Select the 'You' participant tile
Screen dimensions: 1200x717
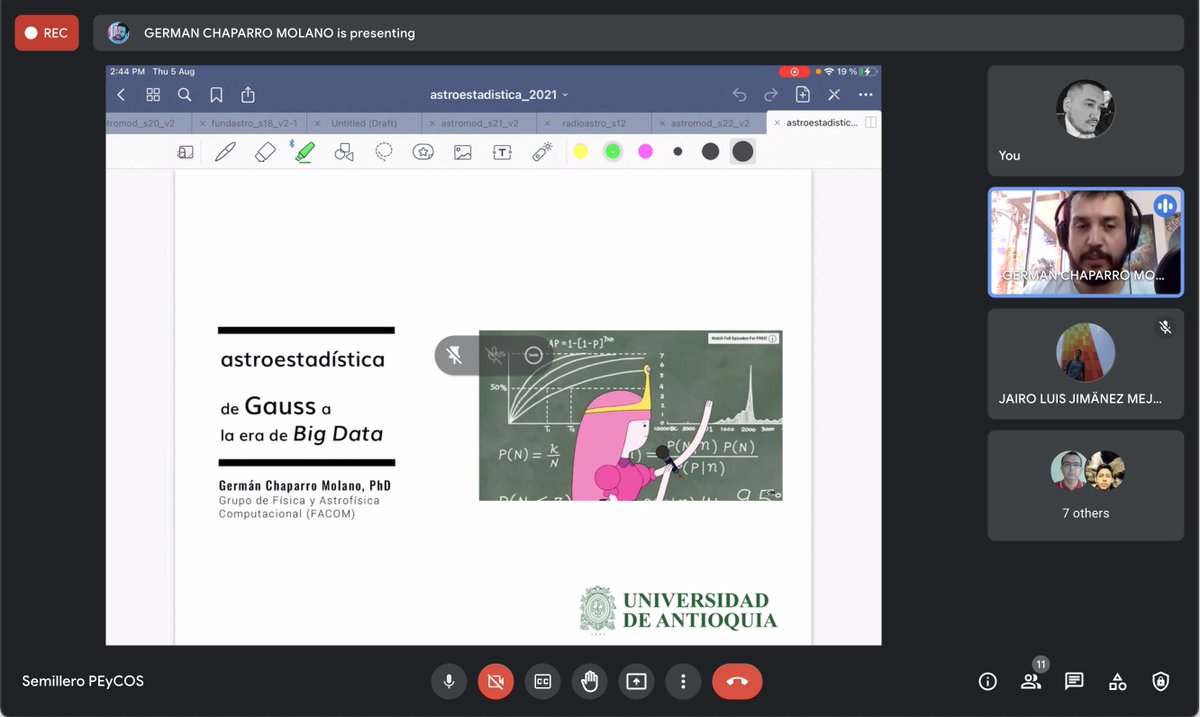[x=1085, y=121]
